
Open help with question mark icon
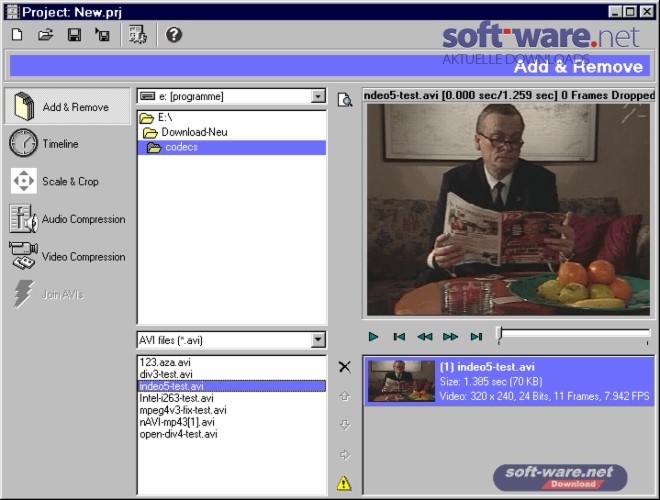[173, 35]
